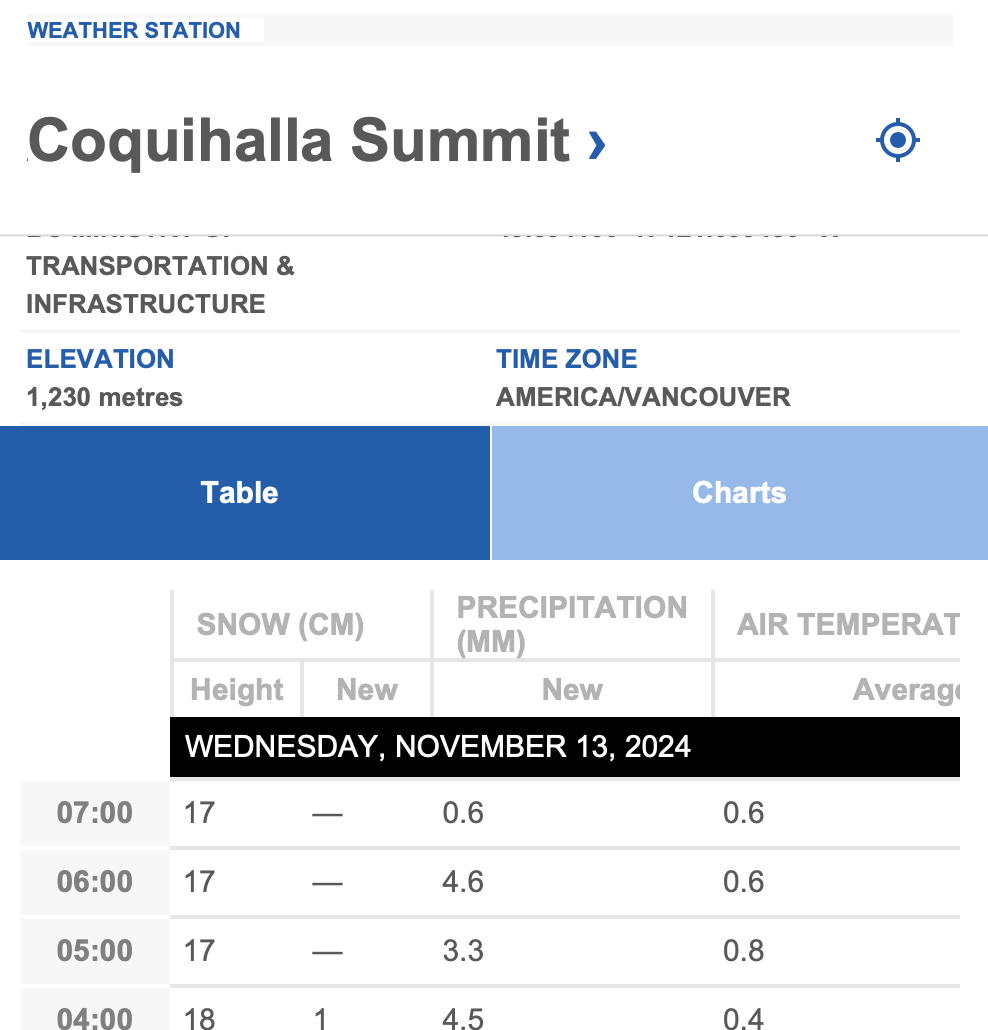Open the Coquihalla Summit chevron arrow
Screen dimensions: 988x1030
[596, 145]
